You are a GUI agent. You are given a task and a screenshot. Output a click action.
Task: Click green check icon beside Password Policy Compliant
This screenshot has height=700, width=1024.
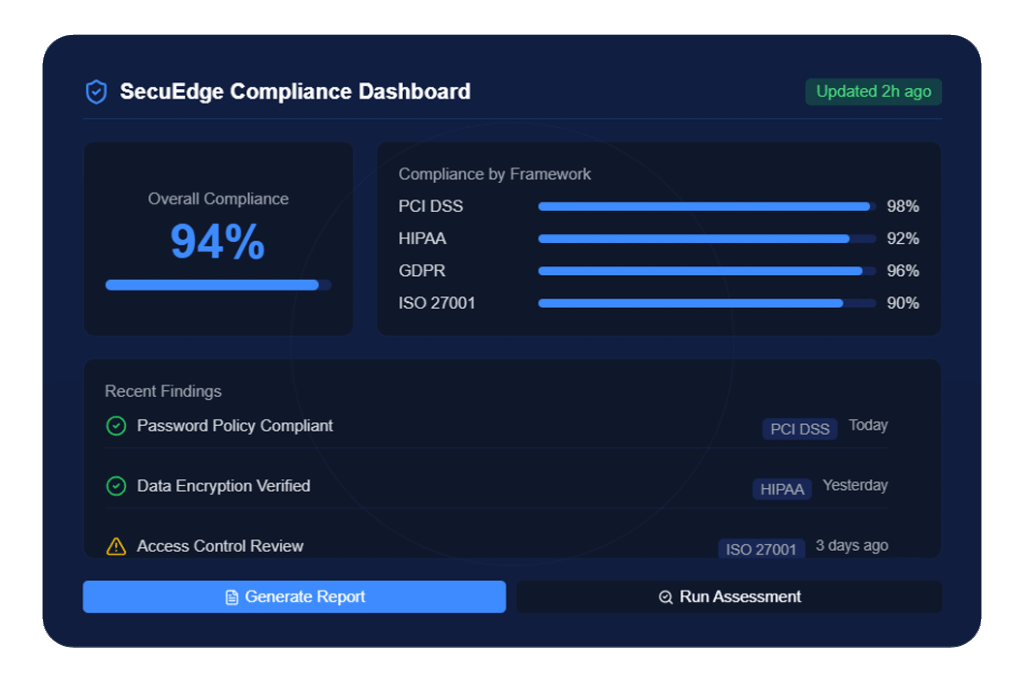click(x=116, y=426)
